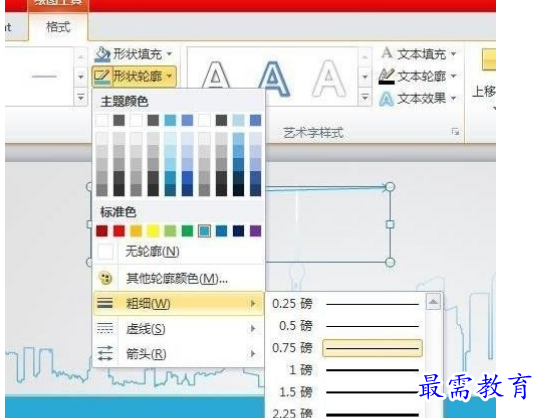This screenshot has height=418, width=540.
Task: Choose the 1 磅 line weight
Action: 346,370
